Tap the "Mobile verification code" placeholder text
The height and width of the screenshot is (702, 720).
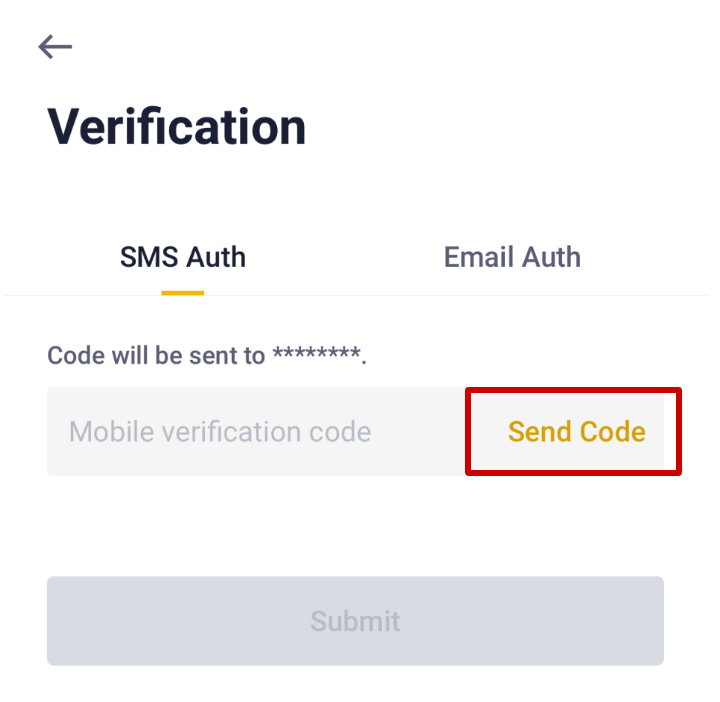[x=220, y=432]
